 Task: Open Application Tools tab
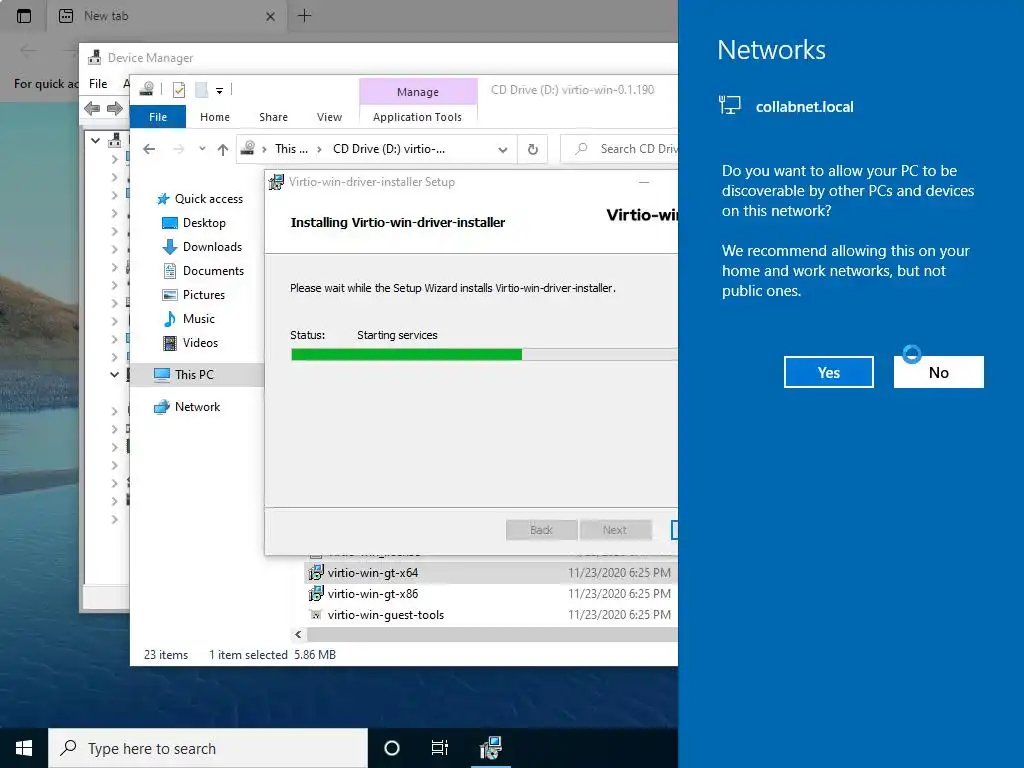(x=417, y=117)
